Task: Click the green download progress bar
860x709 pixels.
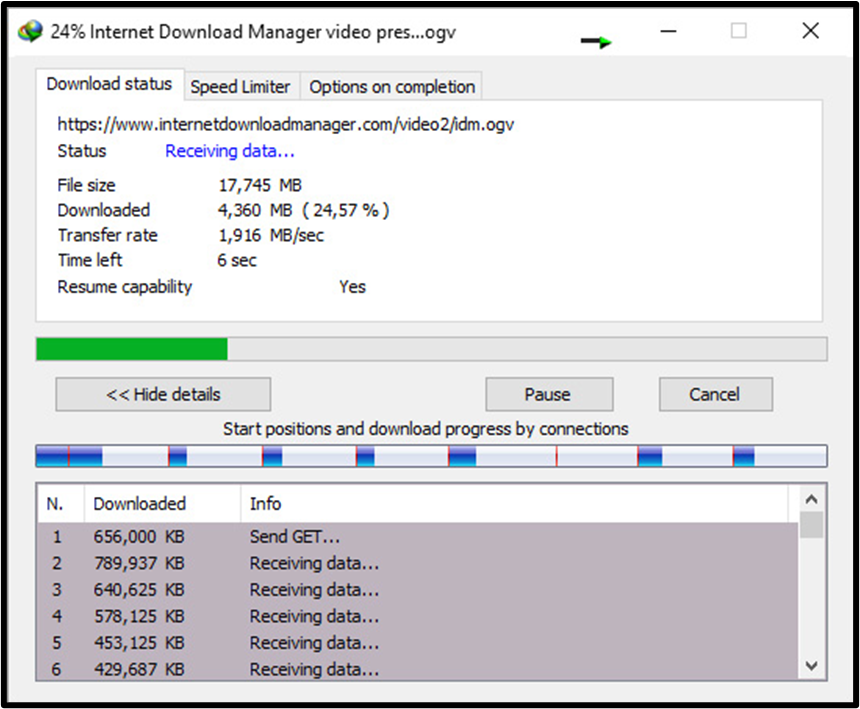Action: click(x=431, y=349)
